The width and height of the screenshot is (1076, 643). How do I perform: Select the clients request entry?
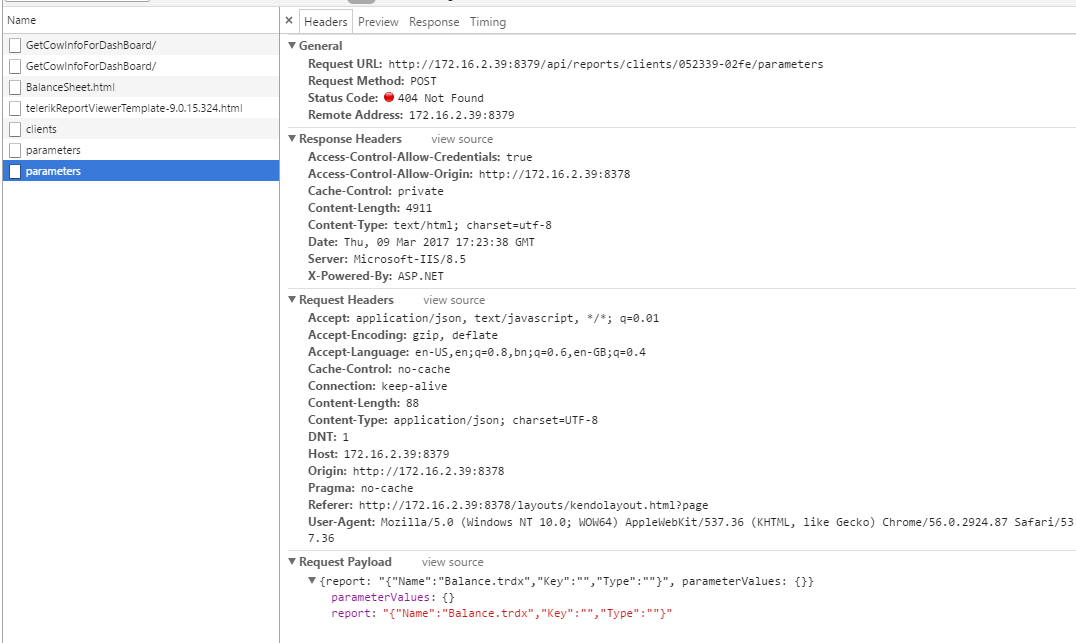[41, 129]
